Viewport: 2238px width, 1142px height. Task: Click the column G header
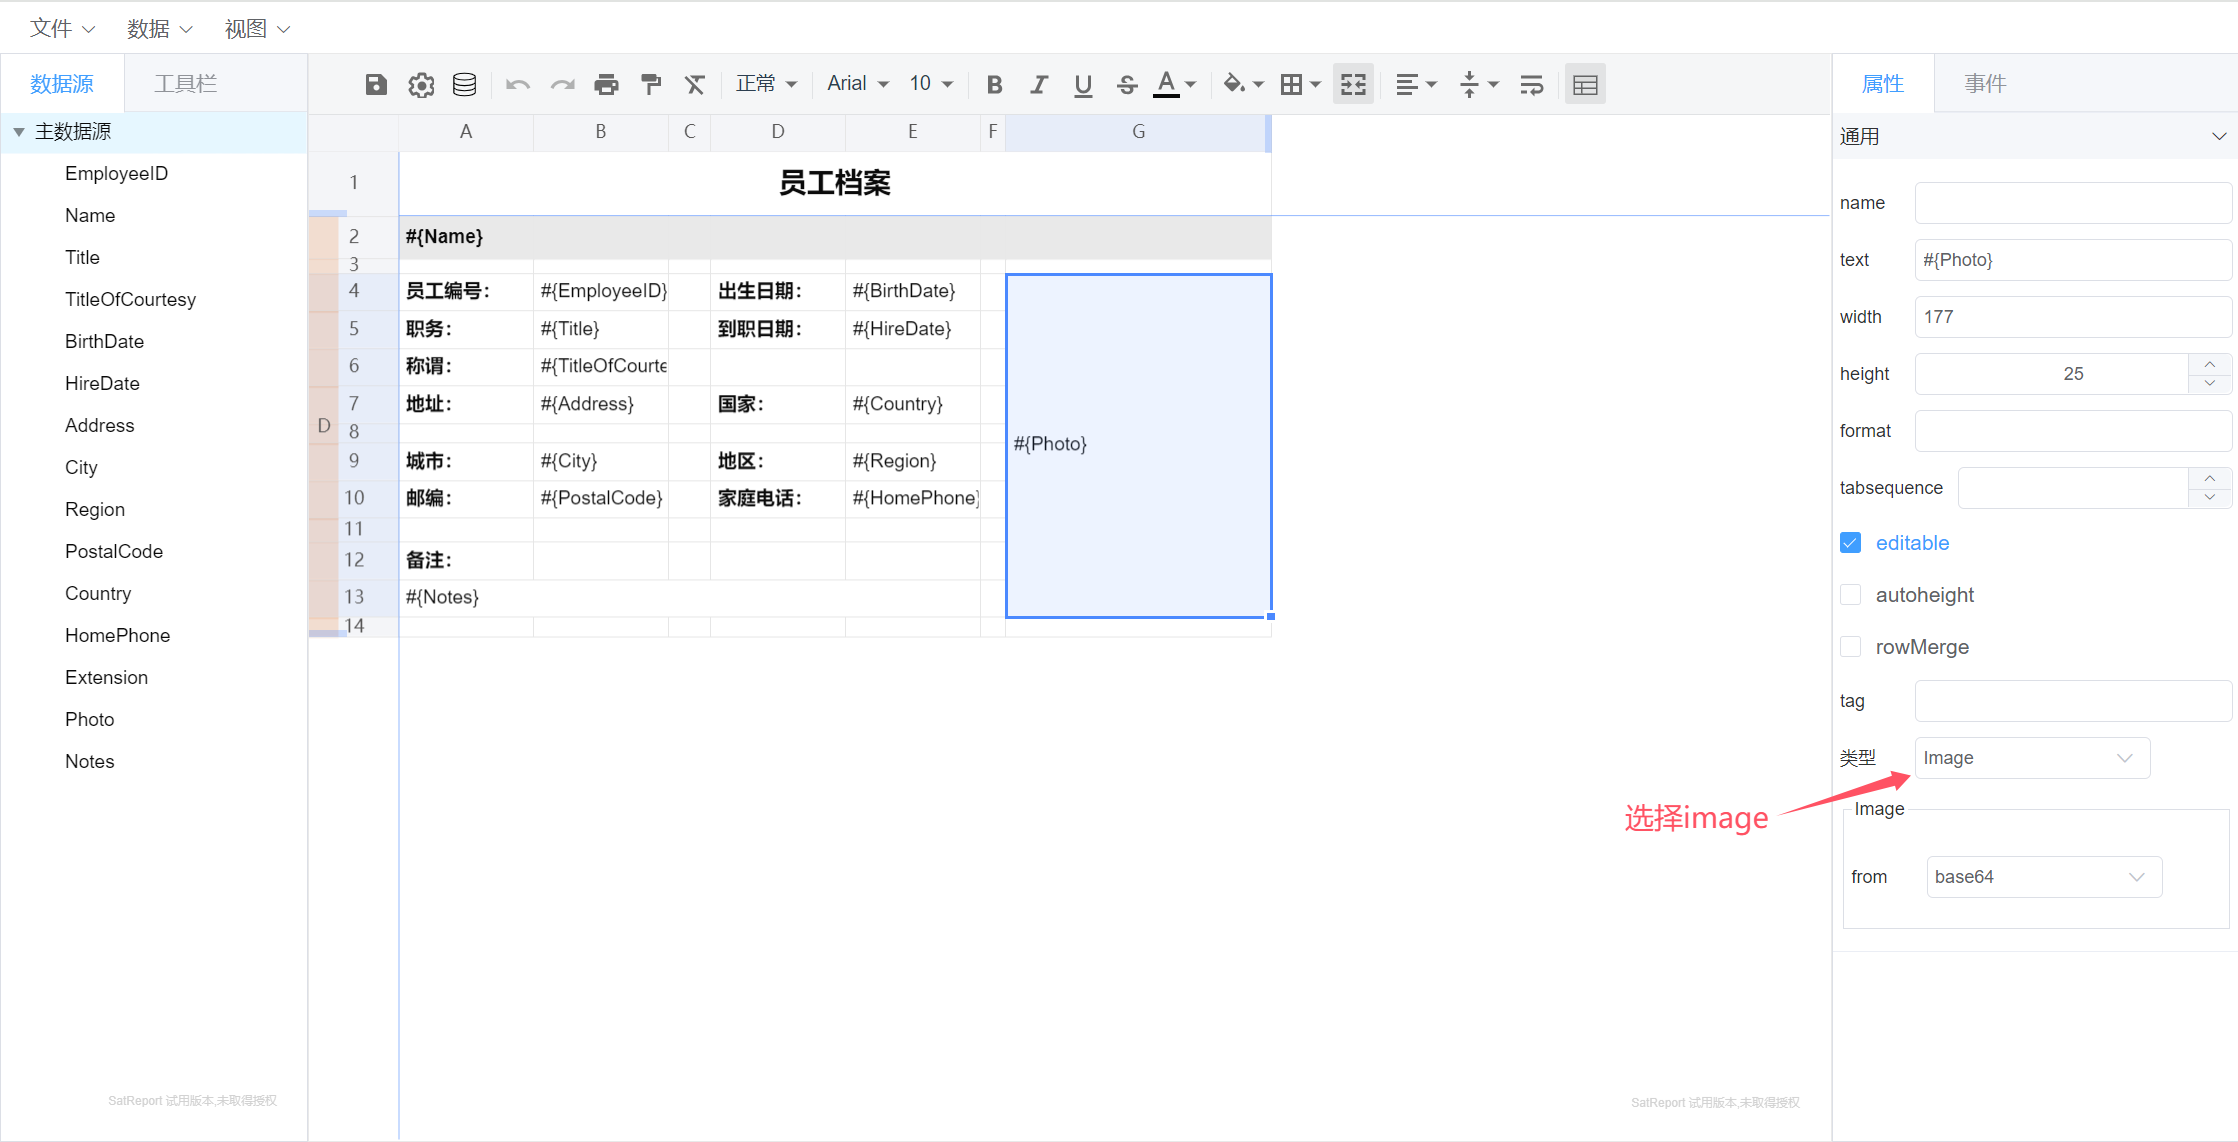pyautogui.click(x=1138, y=132)
